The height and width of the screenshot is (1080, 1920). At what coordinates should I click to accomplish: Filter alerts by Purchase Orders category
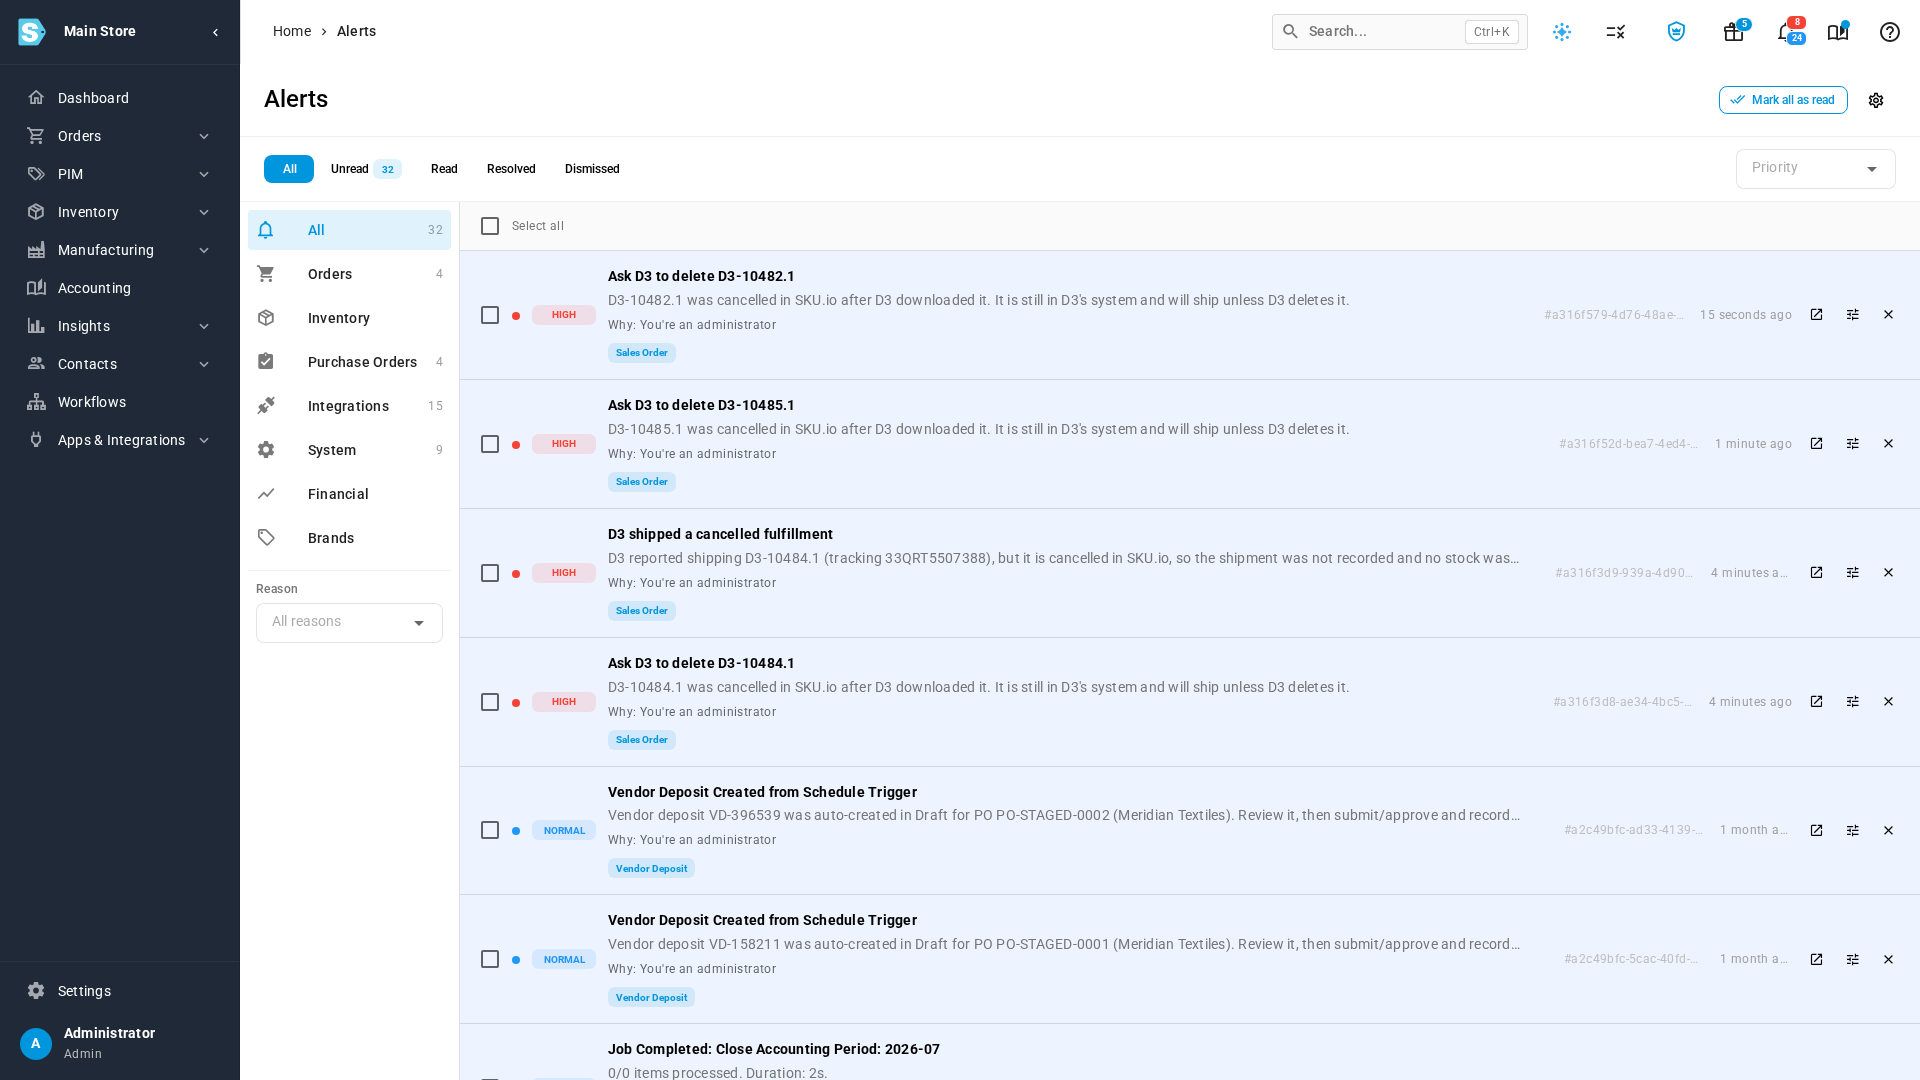tap(349, 362)
